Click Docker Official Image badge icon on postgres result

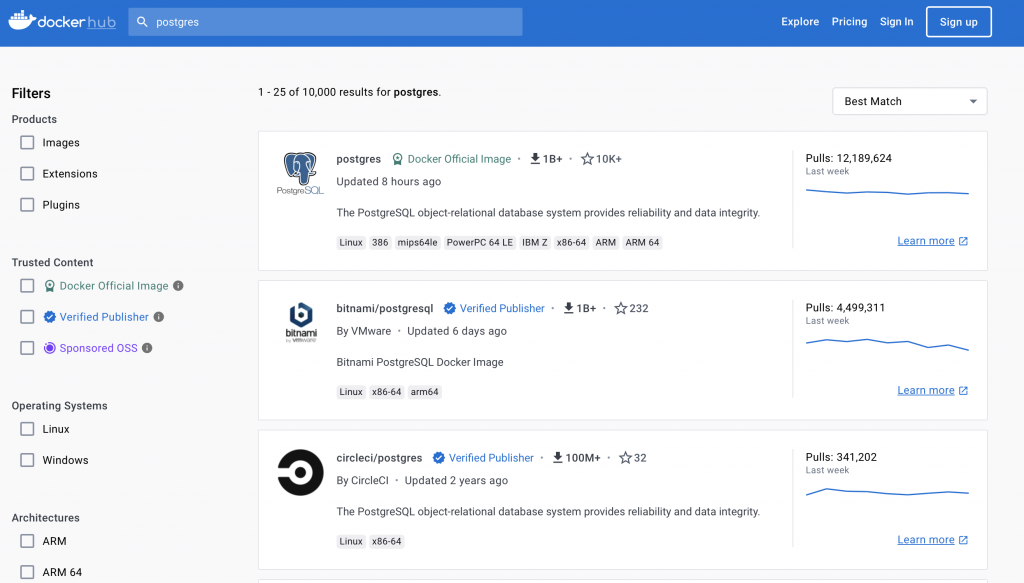[397, 159]
